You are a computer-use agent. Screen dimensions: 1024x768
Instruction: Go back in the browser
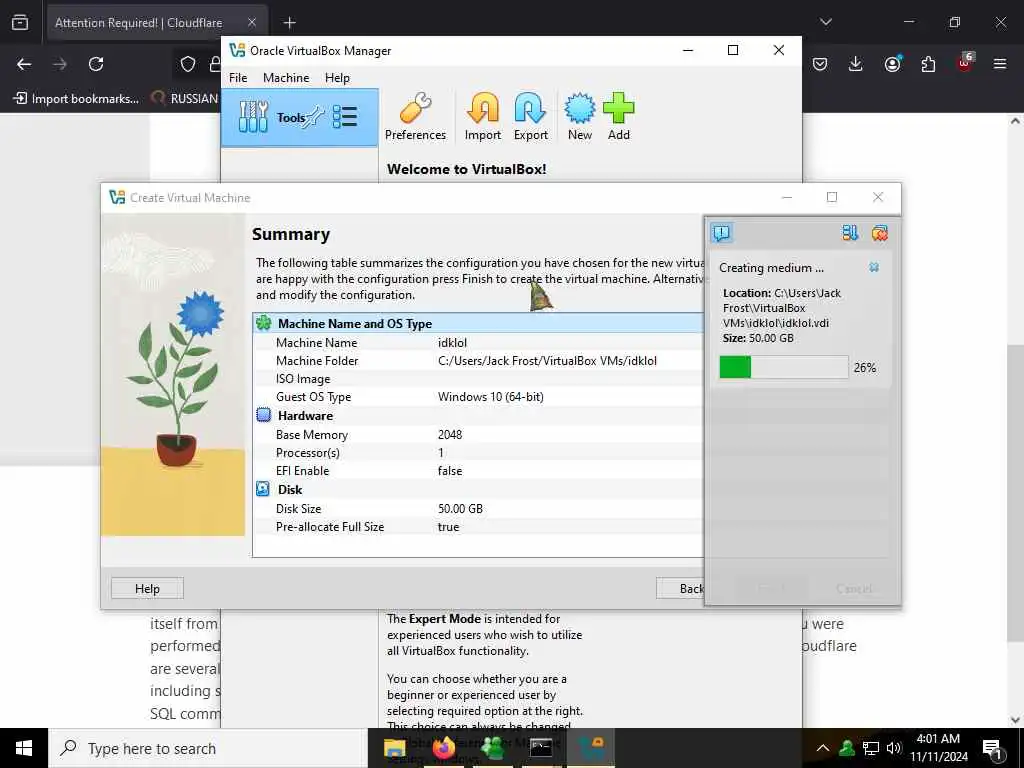[24, 64]
